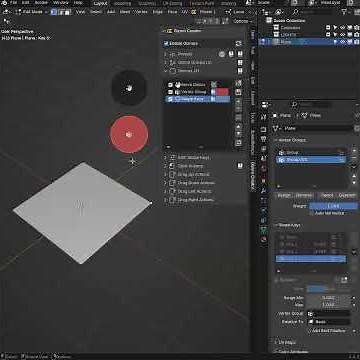Open the Mesh menu in viewport header
The image size is (360, 360).
coord(125,12)
